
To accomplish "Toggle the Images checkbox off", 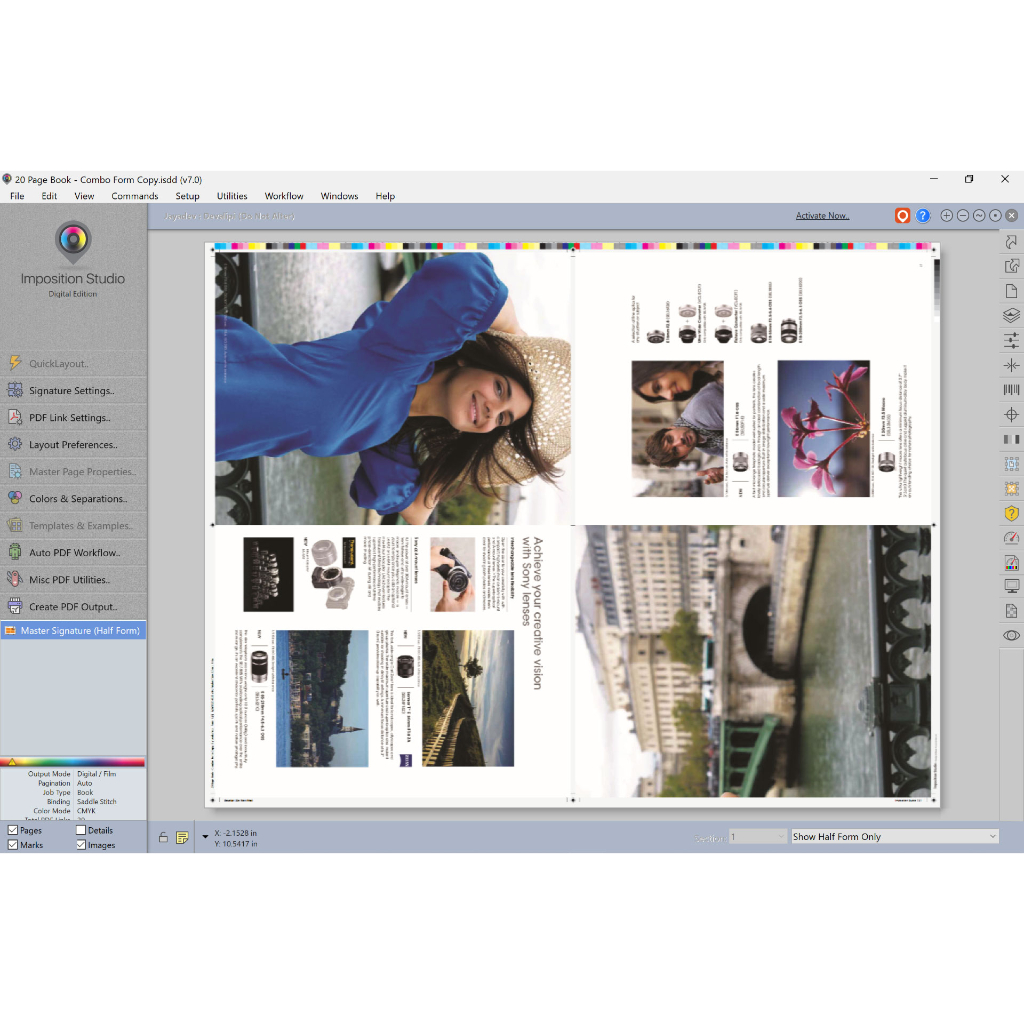I will tap(81, 845).
